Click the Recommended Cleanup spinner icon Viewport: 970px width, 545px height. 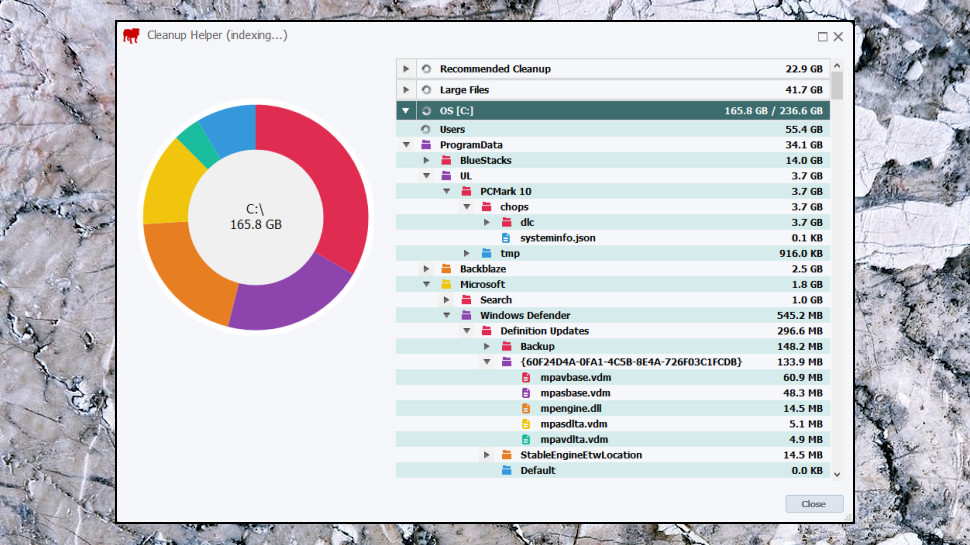click(426, 69)
